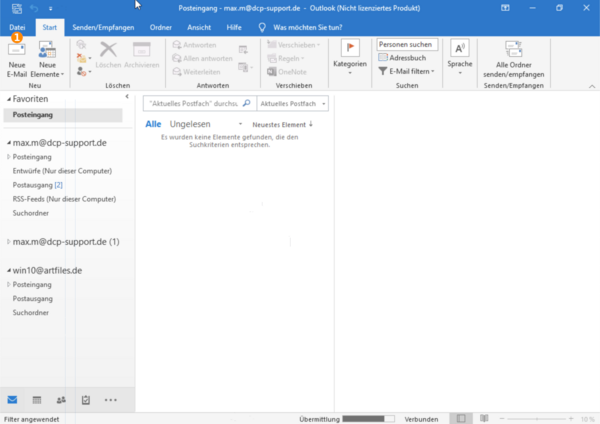The height and width of the screenshot is (424, 600).
Task: Open Suchordner under win10@artfiles.de
Action: (31, 313)
